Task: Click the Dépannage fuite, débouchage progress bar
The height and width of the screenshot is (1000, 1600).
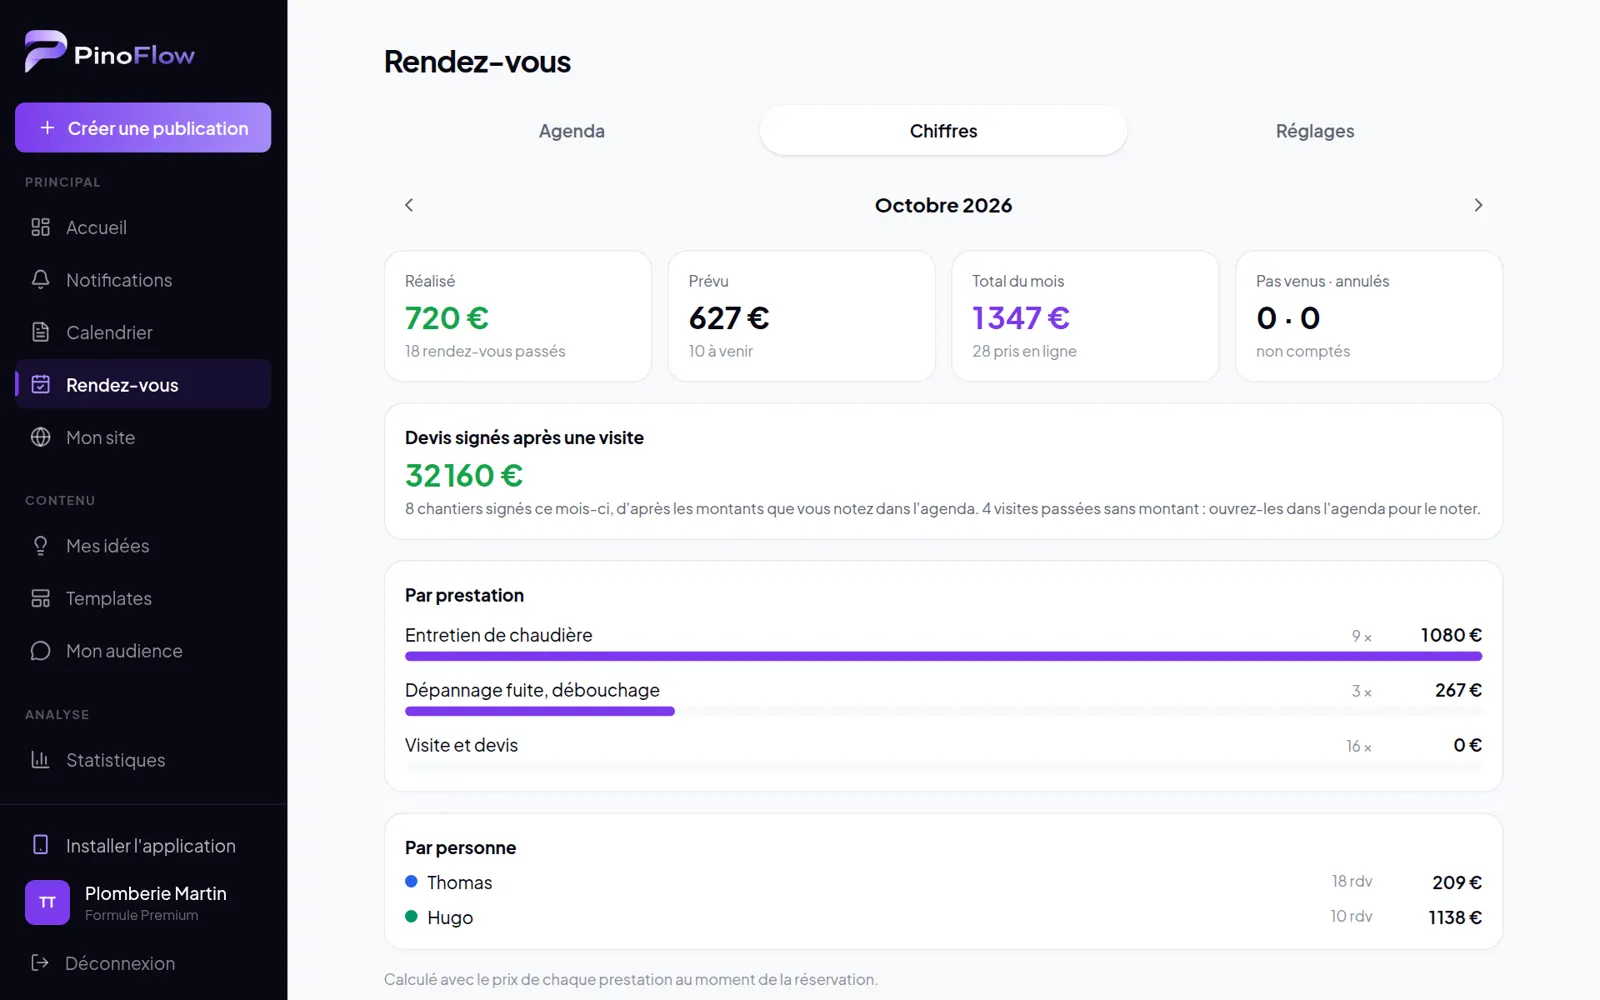Action: click(943, 711)
